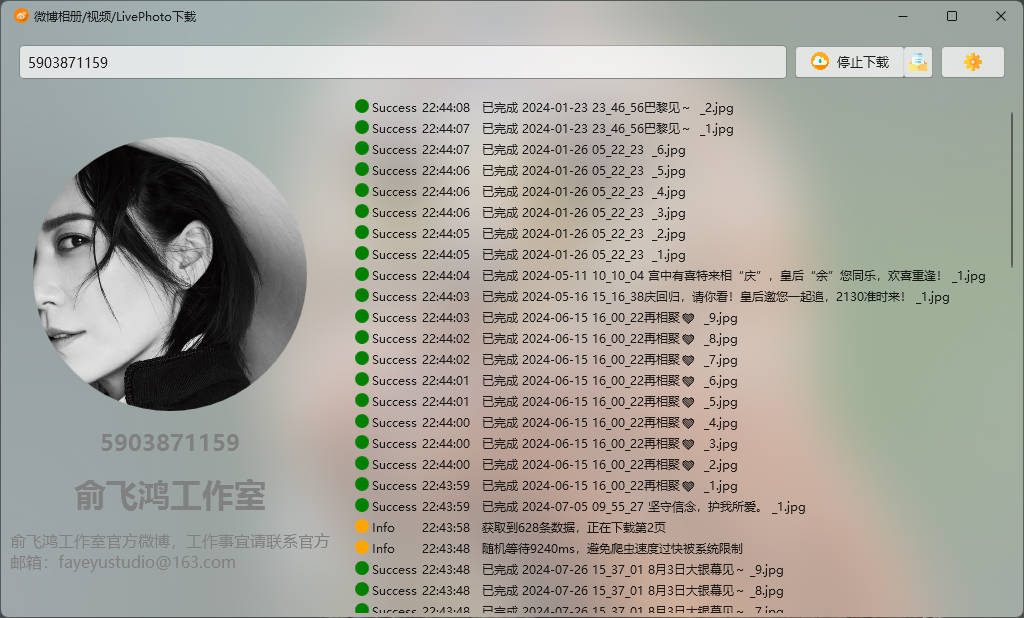1024x618 pixels.
Task: Select log row 再相聚 _7.jpg
Action: pyautogui.click(x=547, y=359)
